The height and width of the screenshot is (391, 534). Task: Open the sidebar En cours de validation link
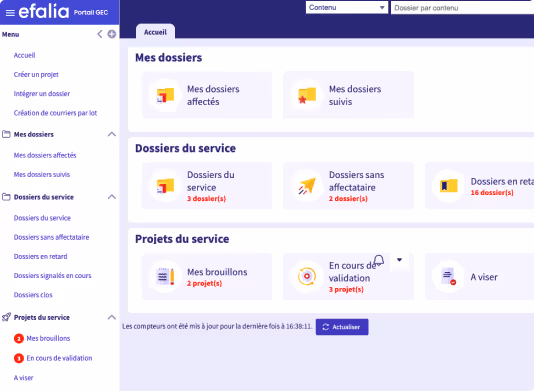coord(60,358)
